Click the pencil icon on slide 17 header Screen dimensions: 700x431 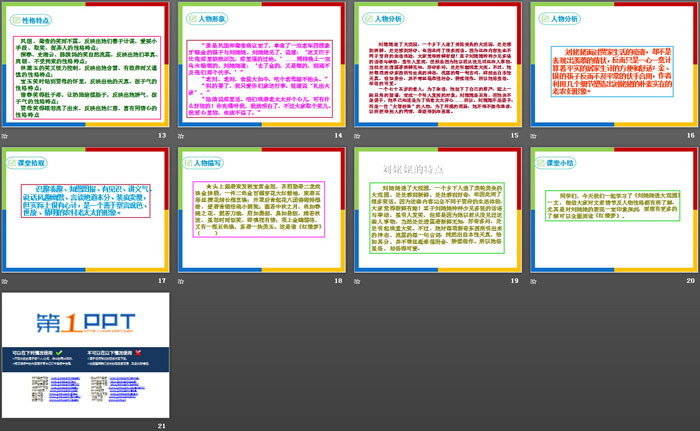pos(13,162)
